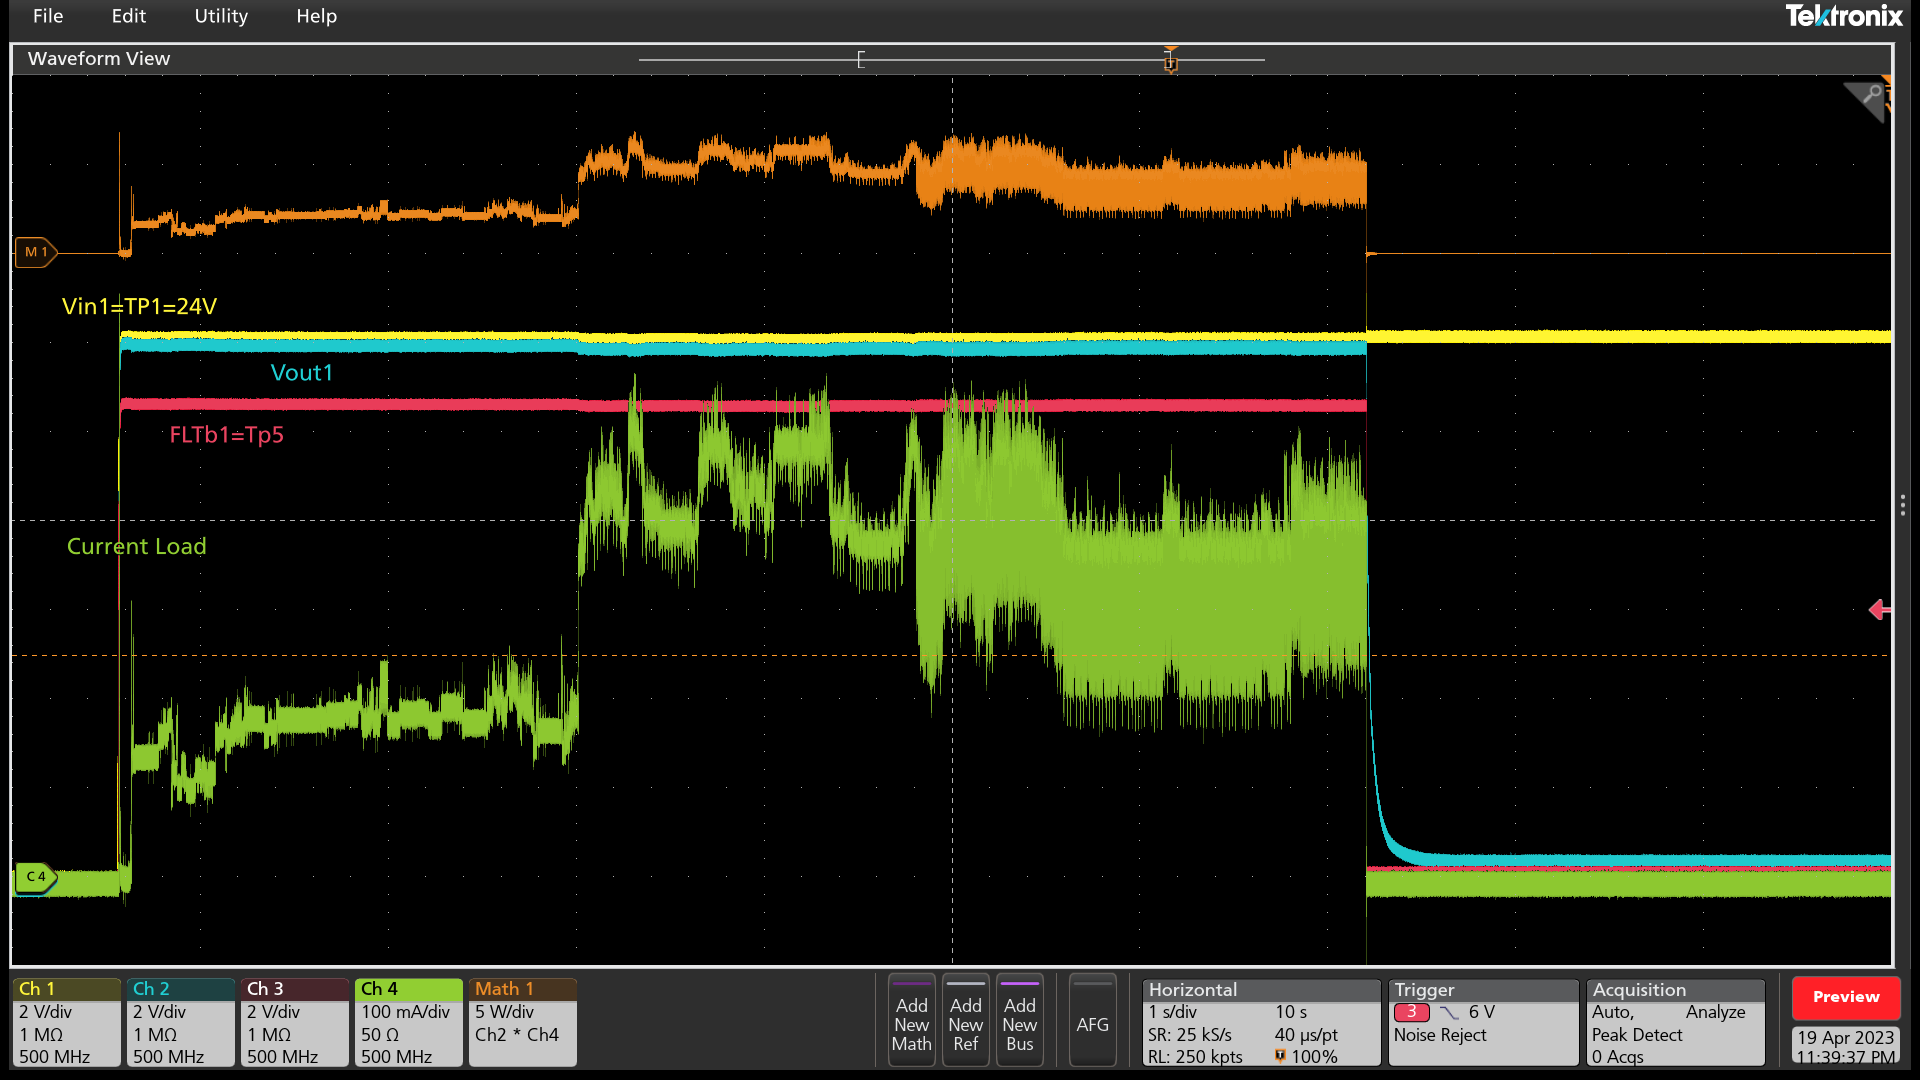Click the date and time display

(x=1846, y=1046)
